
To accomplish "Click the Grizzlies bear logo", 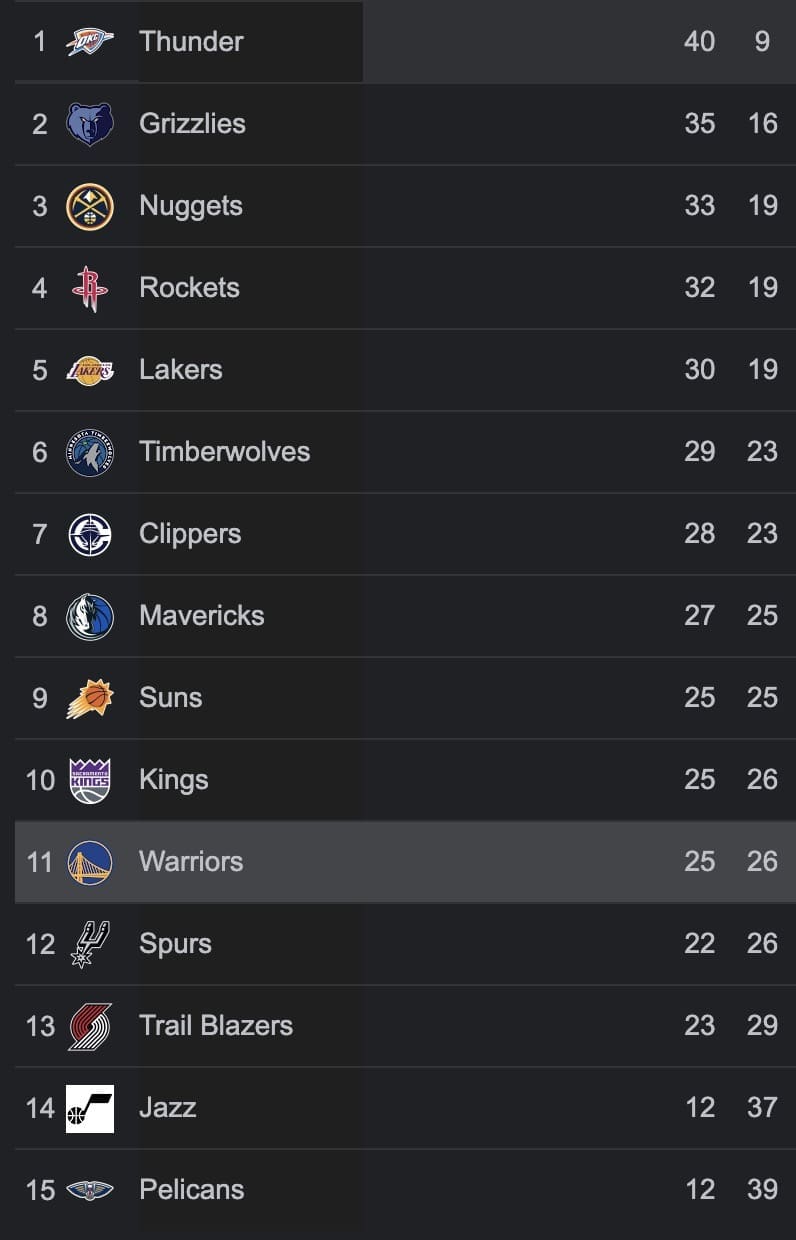I will [x=90, y=124].
